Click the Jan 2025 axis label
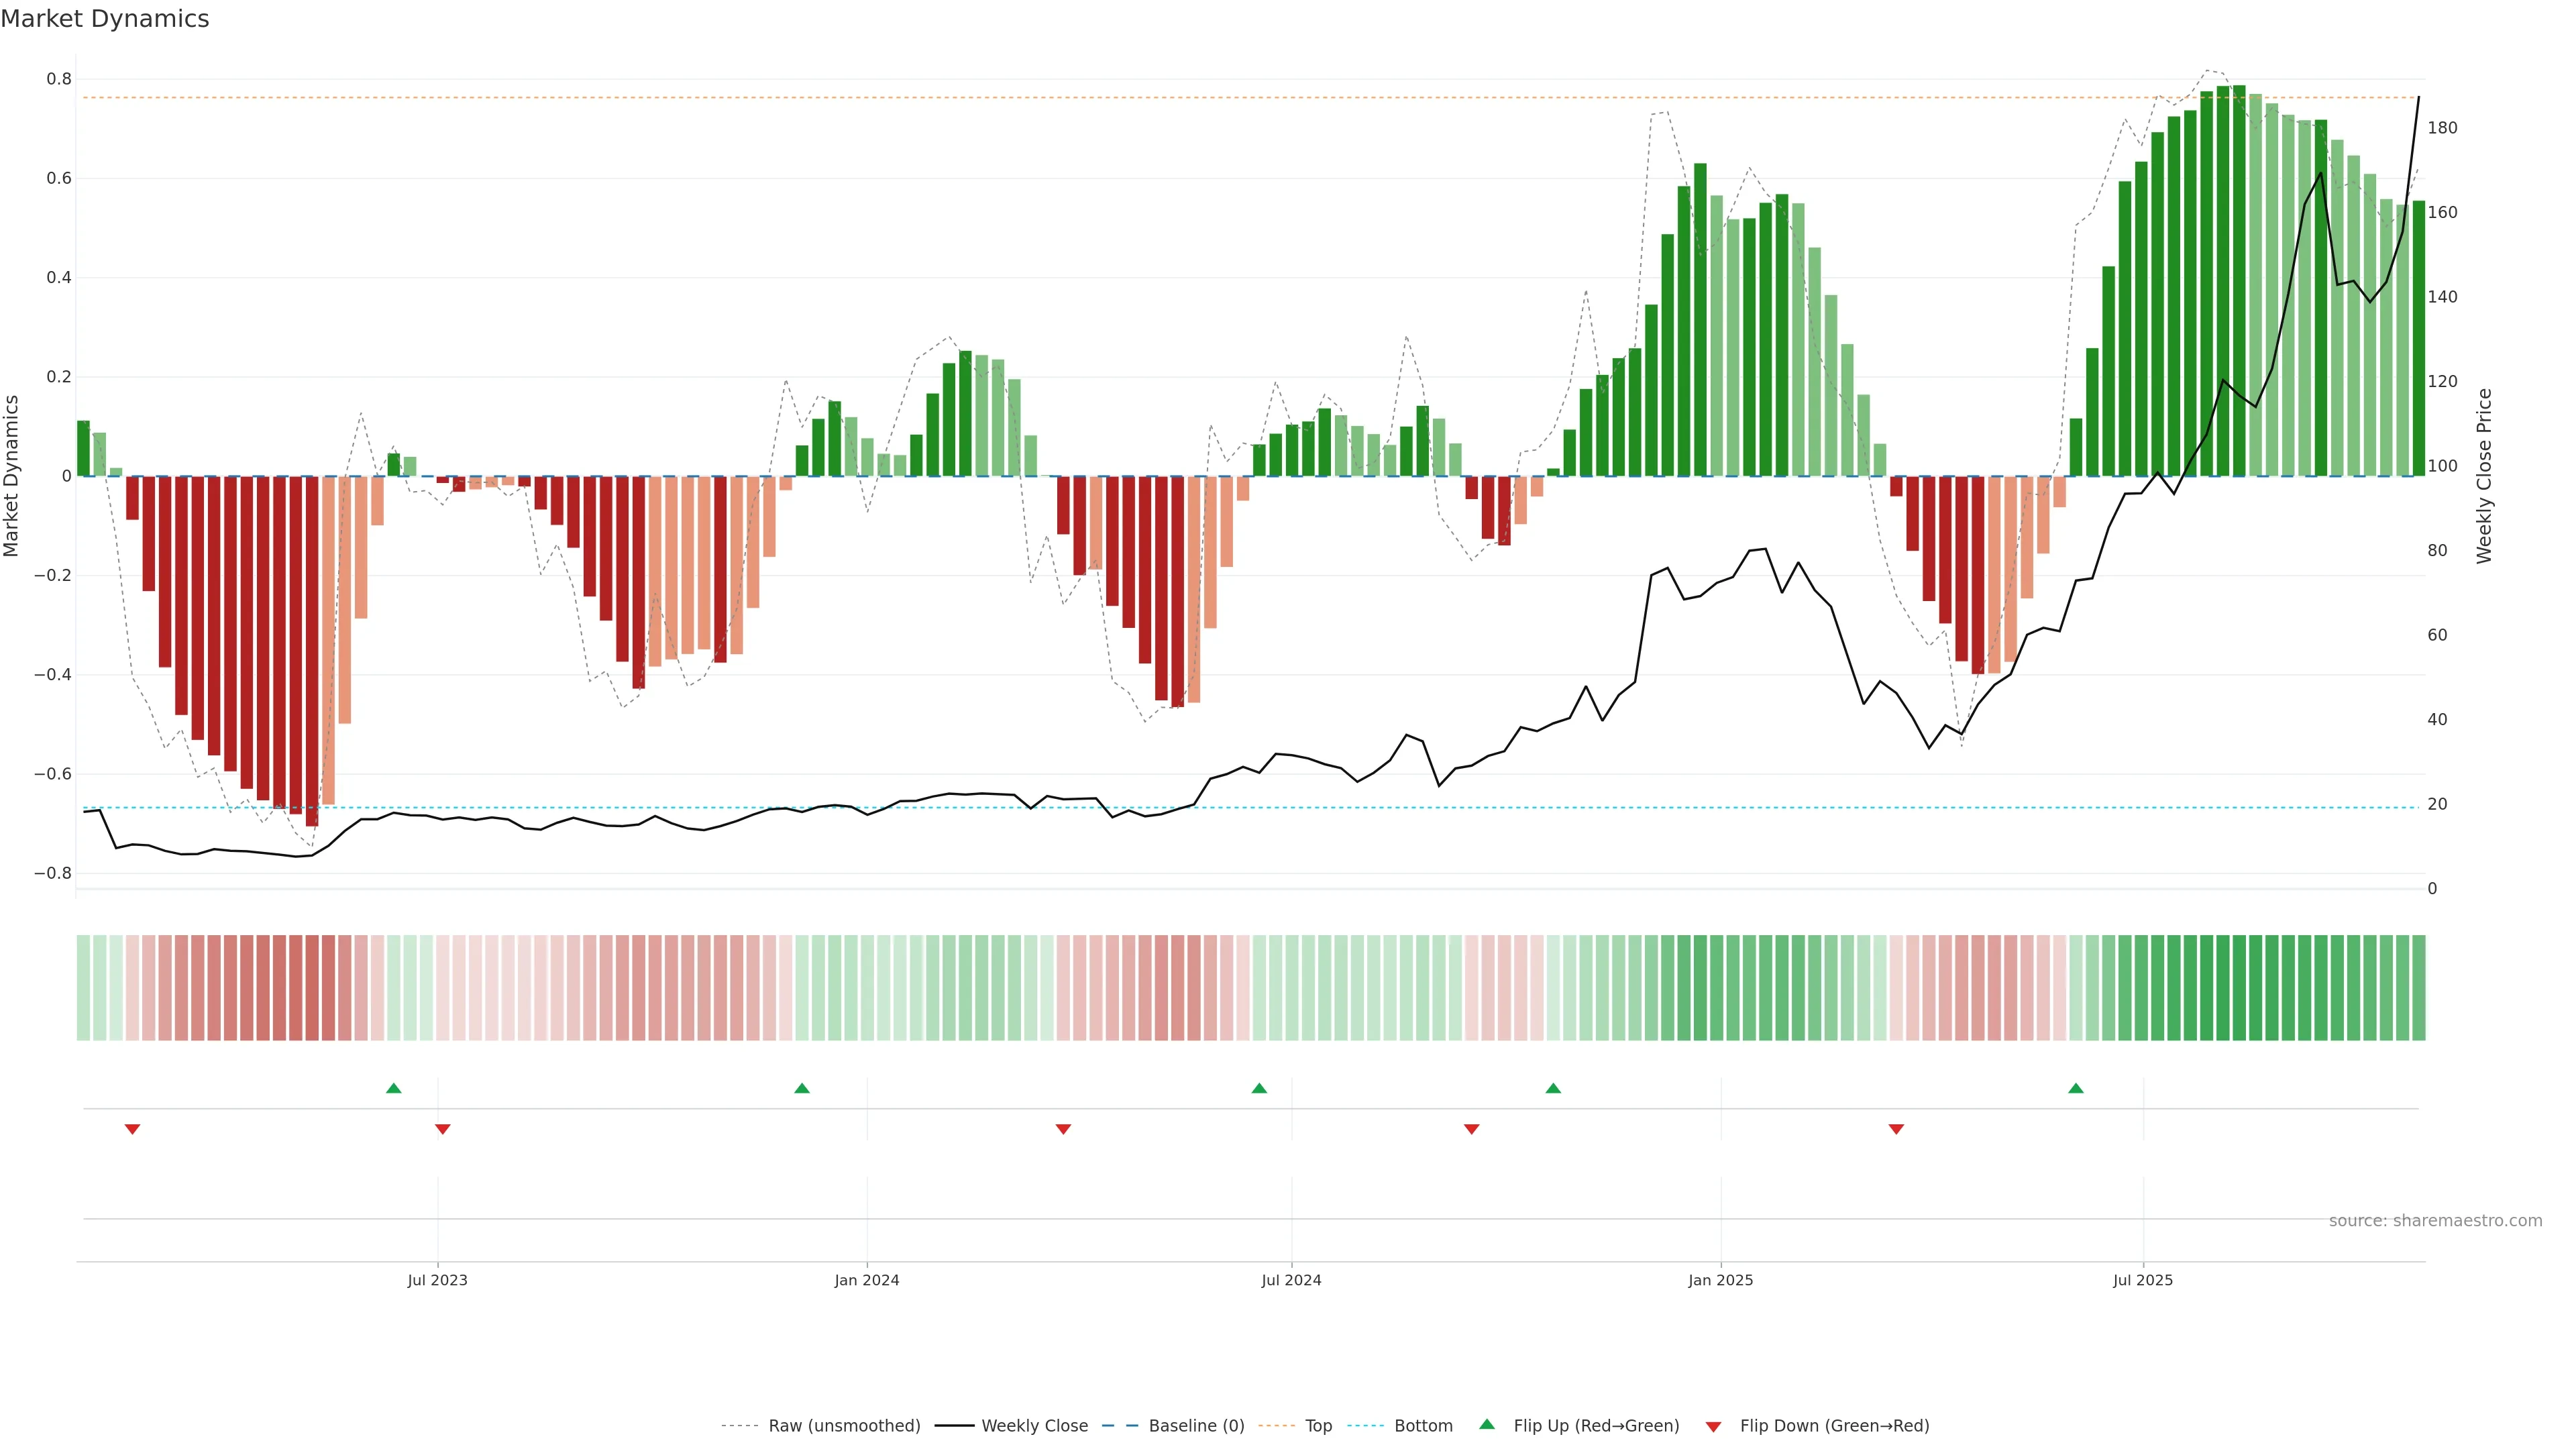 (1720, 1280)
